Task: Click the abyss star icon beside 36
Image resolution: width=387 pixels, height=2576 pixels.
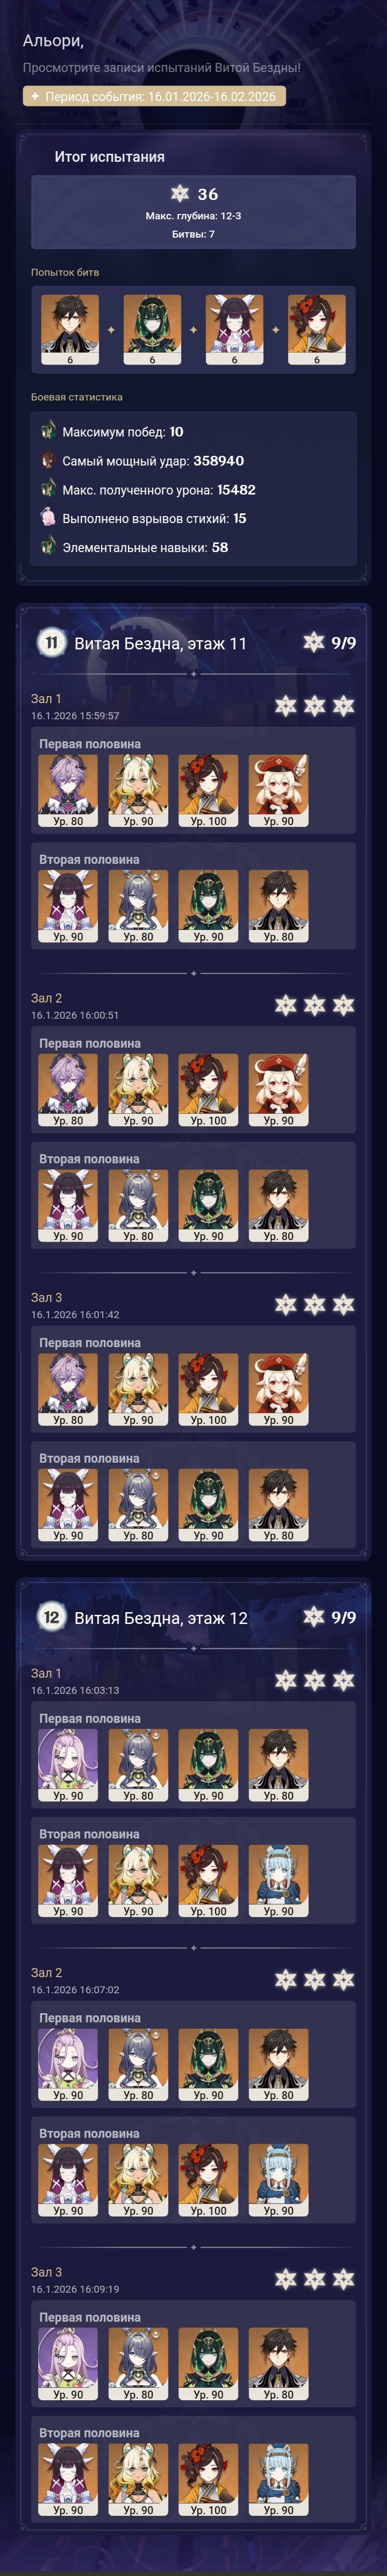Action: pyautogui.click(x=180, y=193)
